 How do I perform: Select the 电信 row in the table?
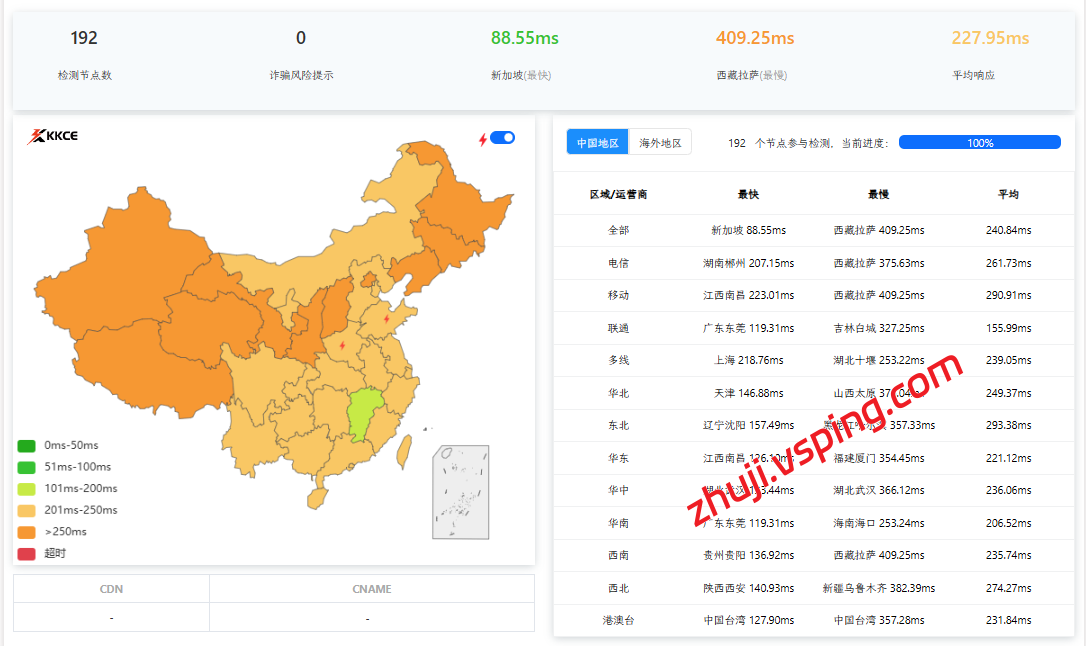[x=618, y=263]
